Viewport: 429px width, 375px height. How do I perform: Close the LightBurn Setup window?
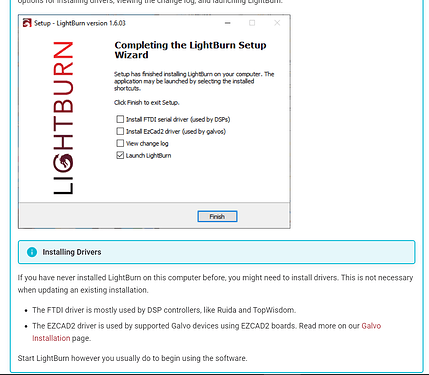[277, 23]
